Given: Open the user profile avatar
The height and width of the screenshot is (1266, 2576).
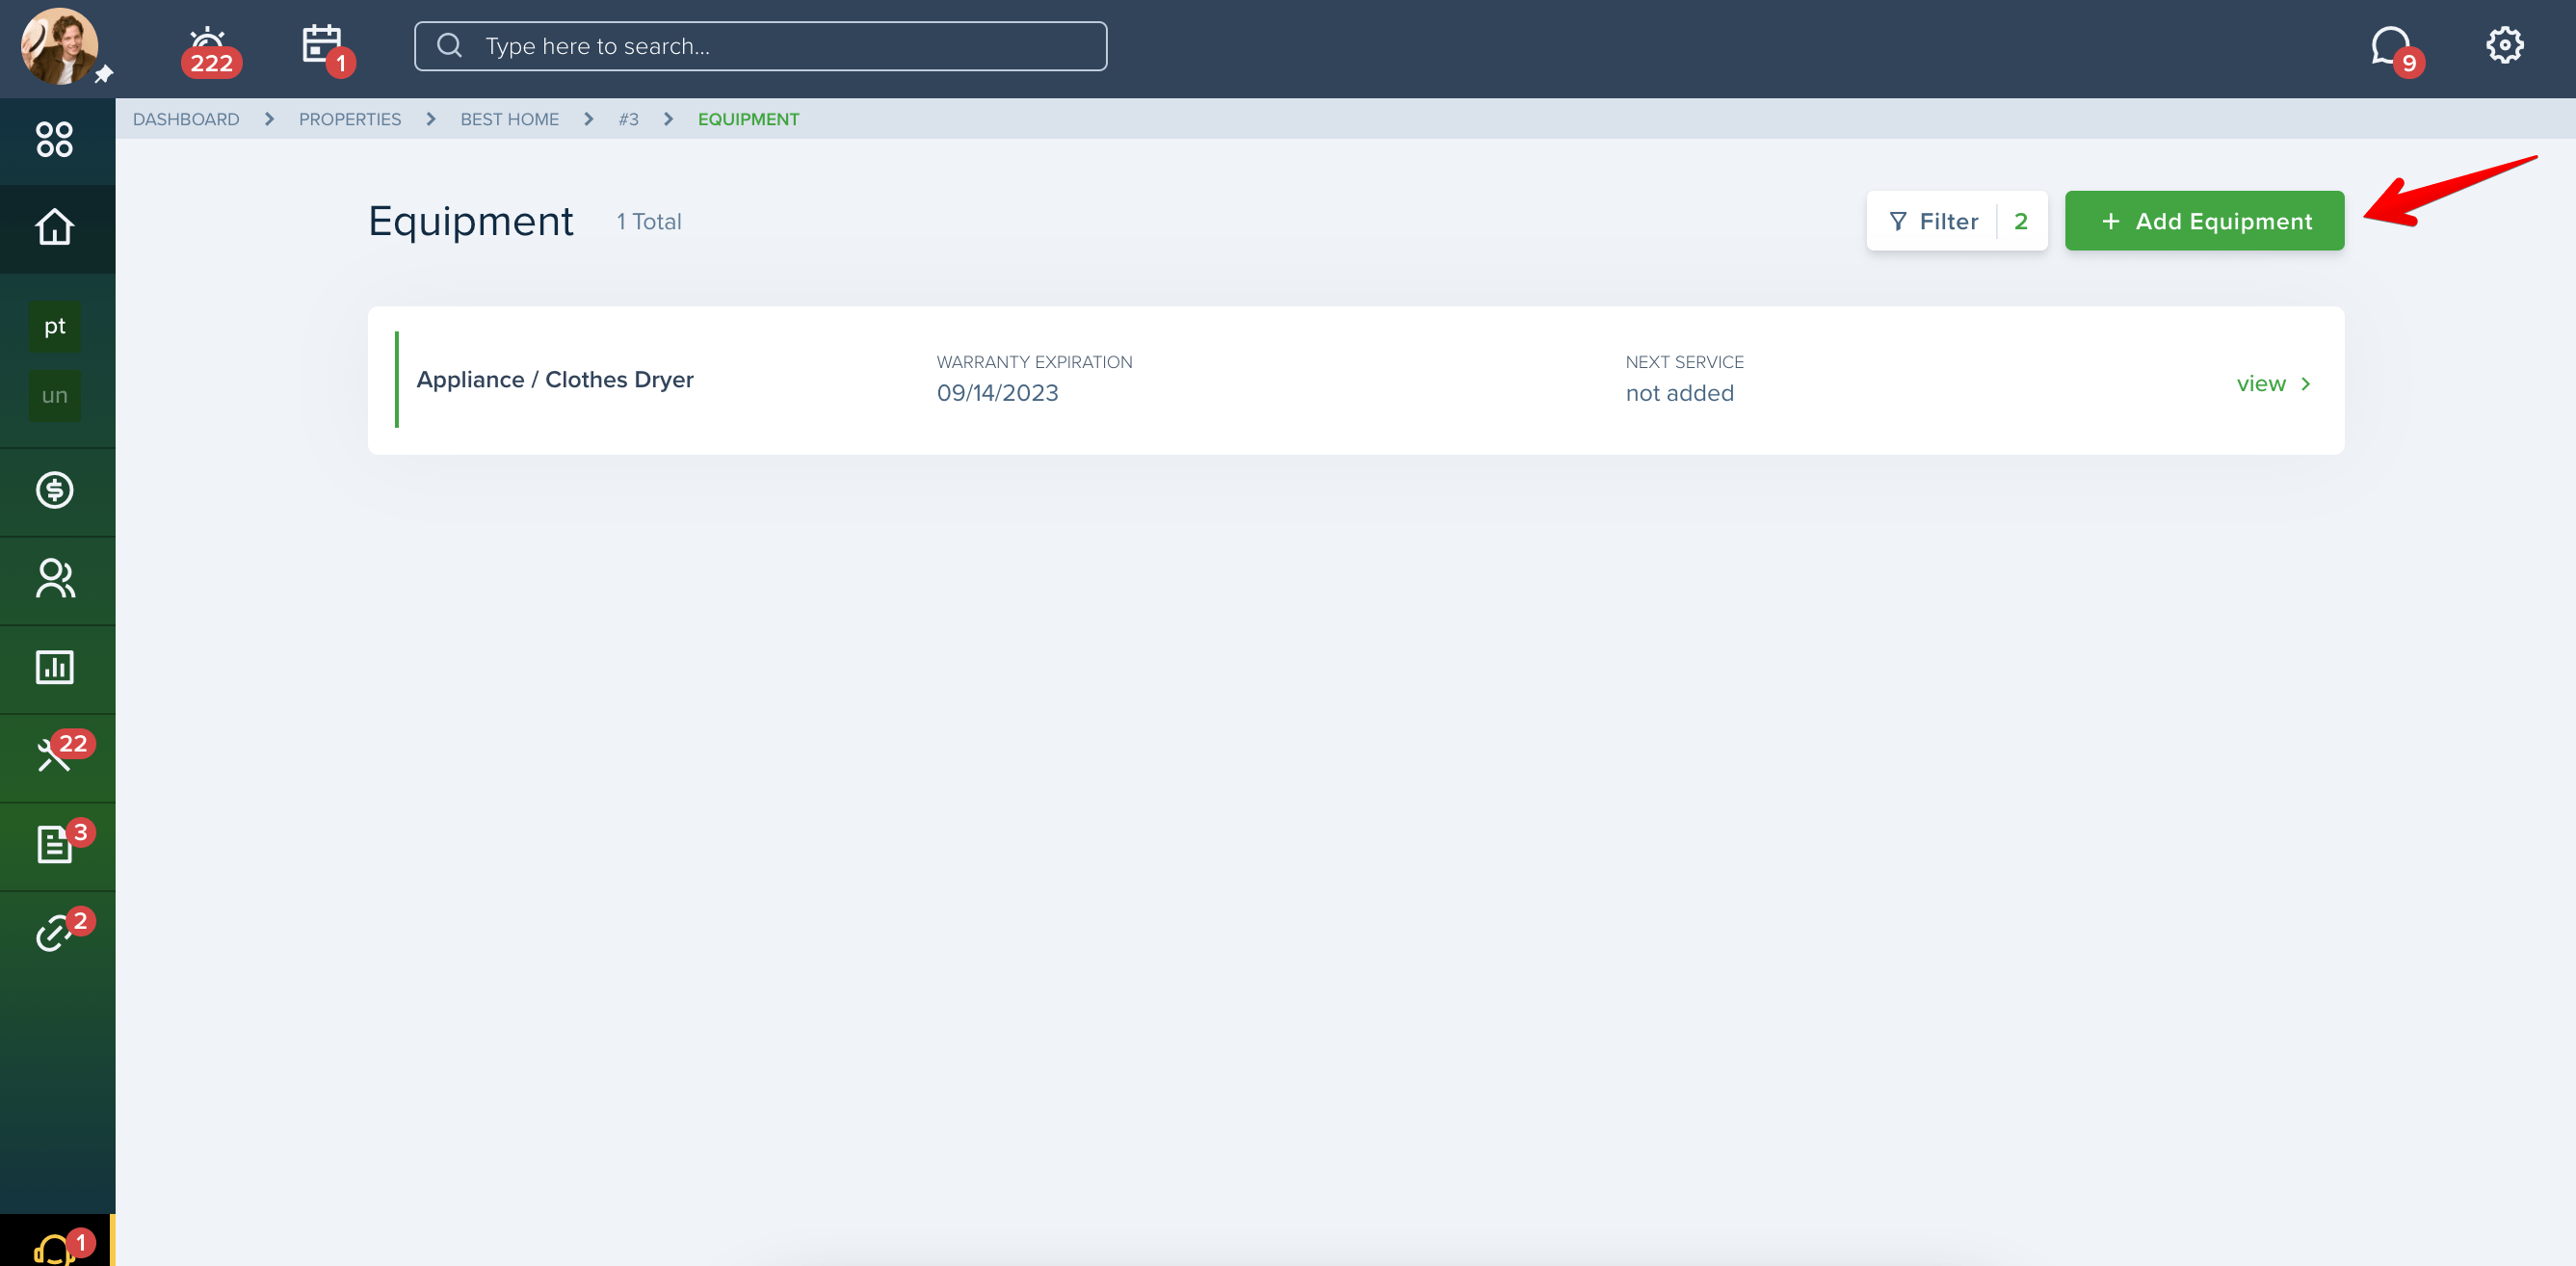Looking at the screenshot, I should pos(59,46).
